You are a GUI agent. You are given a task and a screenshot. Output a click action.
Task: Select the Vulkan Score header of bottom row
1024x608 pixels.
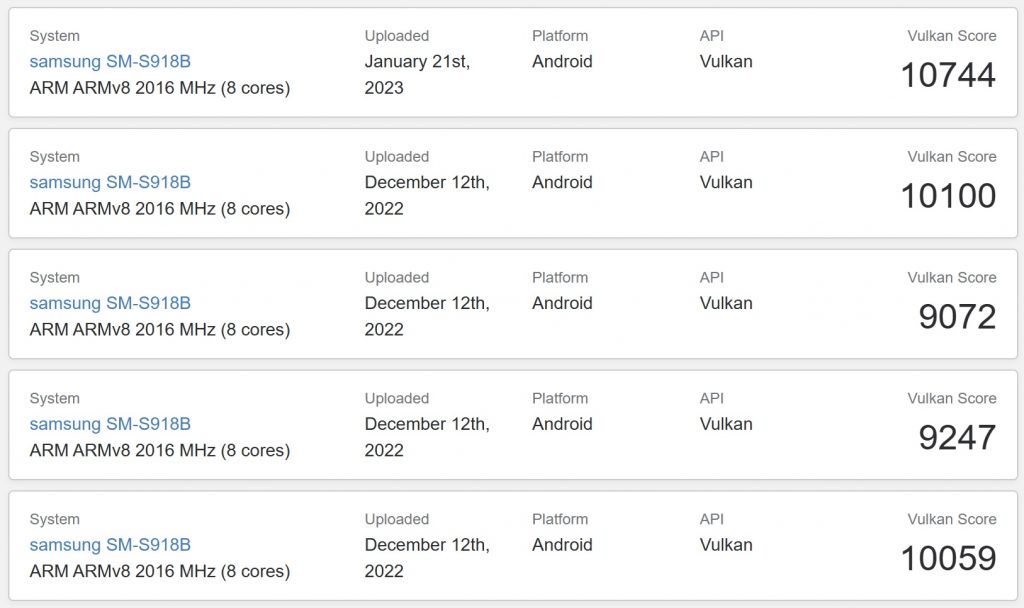point(951,519)
